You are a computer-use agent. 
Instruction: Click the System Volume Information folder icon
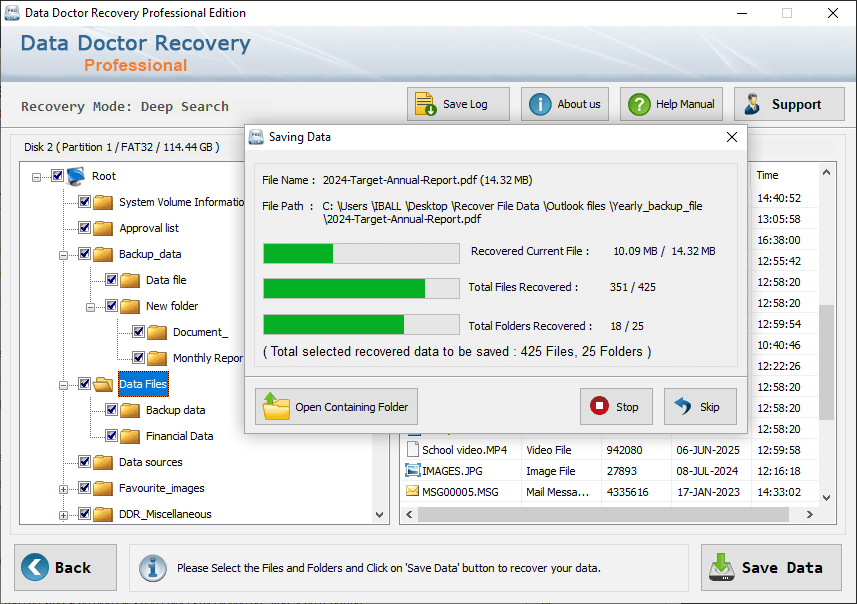[x=103, y=202]
